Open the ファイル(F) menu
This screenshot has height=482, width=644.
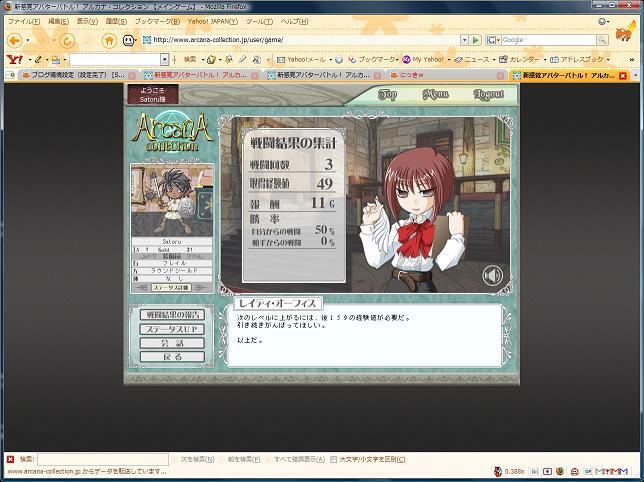(x=24, y=21)
